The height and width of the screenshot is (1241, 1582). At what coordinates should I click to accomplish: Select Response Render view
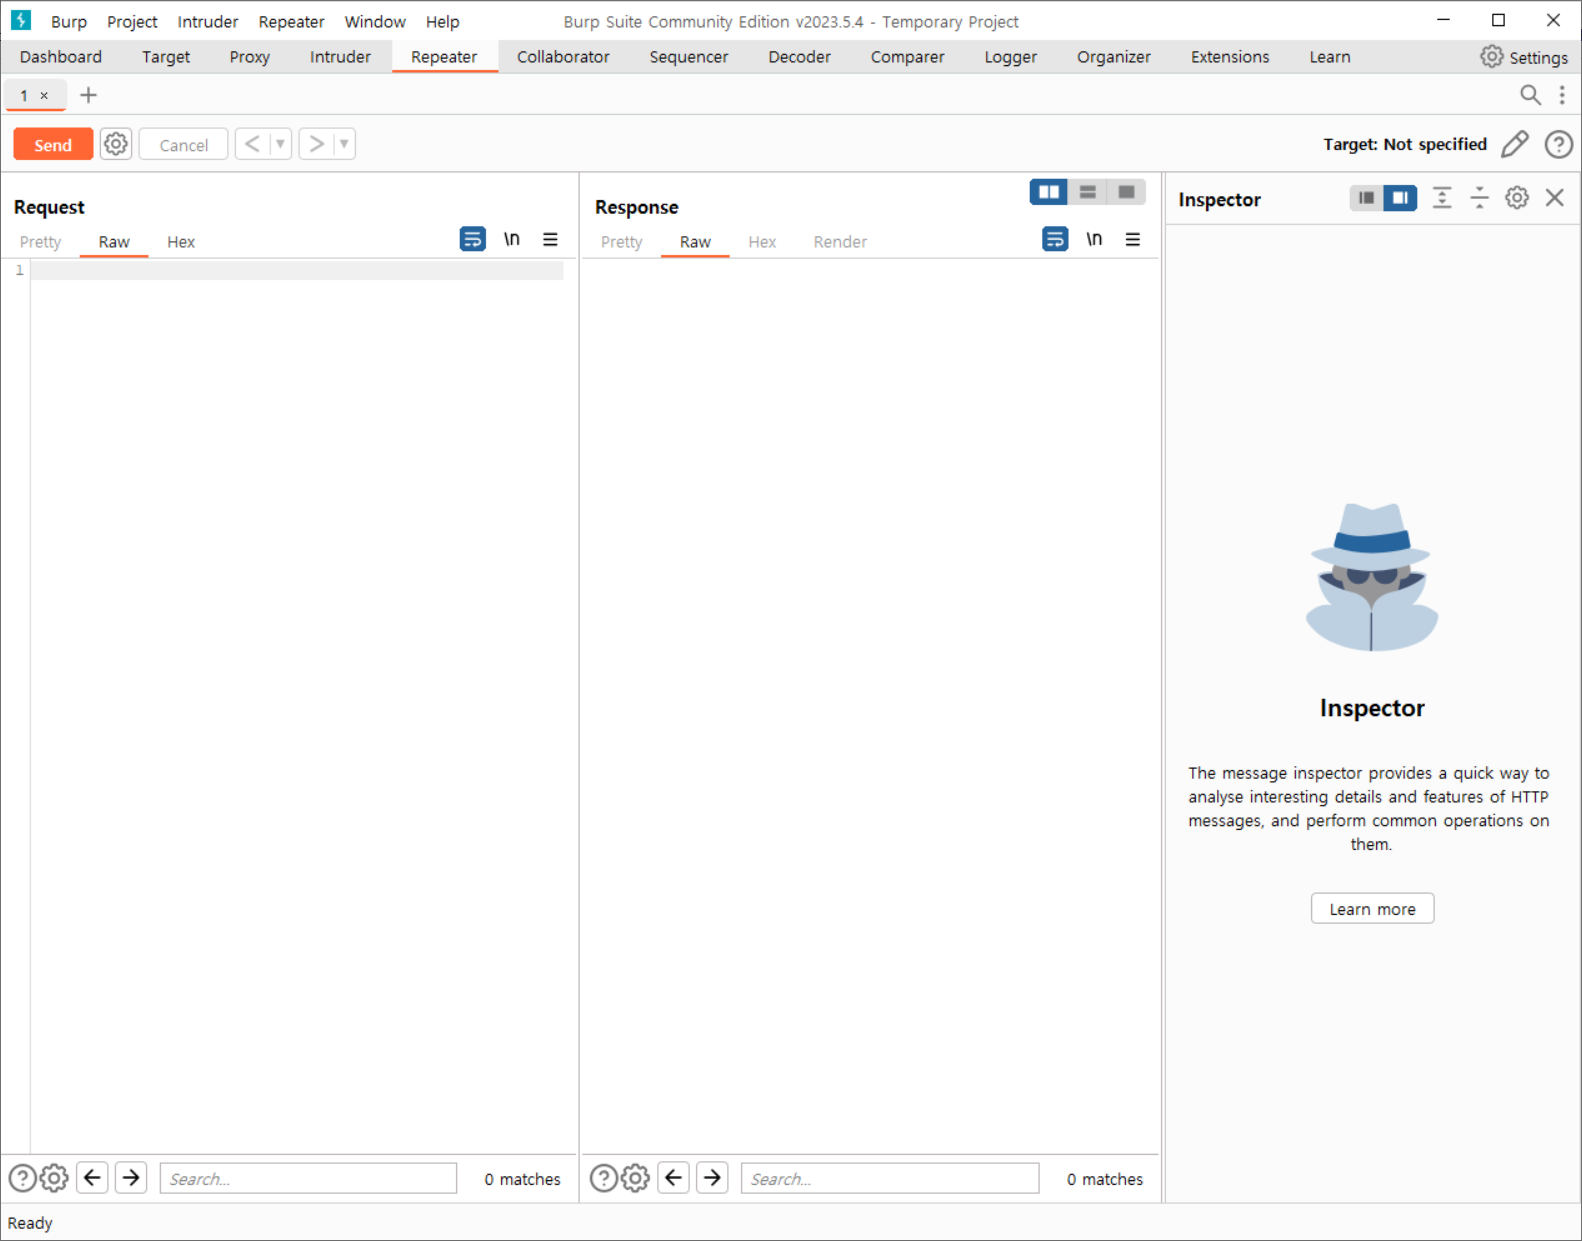(x=840, y=242)
